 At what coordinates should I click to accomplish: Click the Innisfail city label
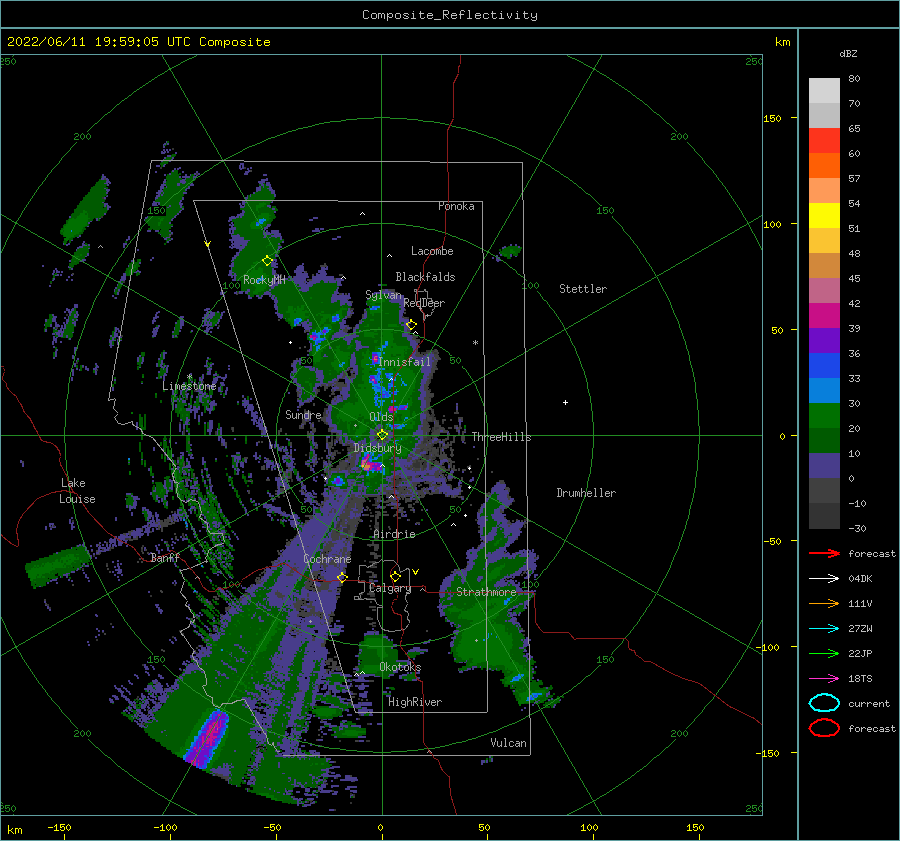(404, 362)
